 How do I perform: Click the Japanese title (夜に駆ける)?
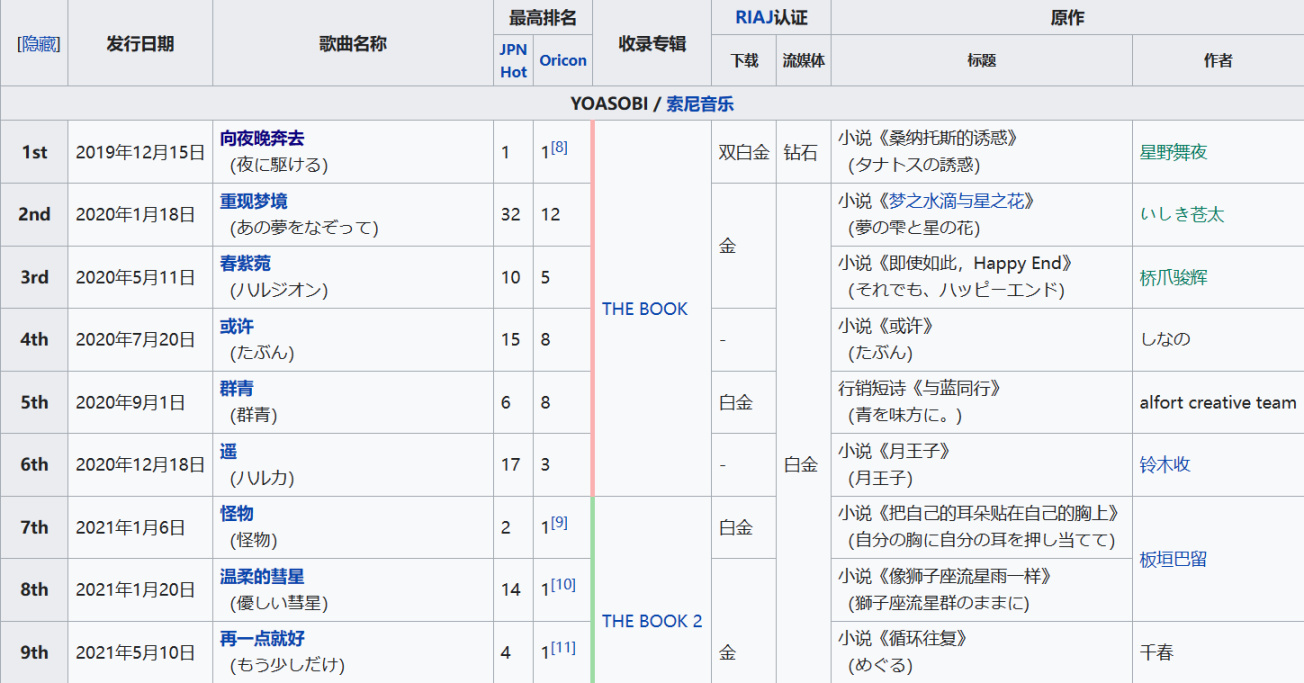pos(279,165)
